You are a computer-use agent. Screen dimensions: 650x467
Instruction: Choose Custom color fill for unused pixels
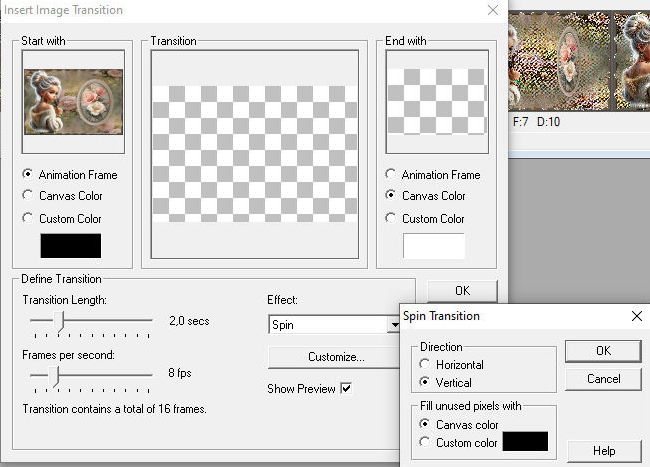424,442
